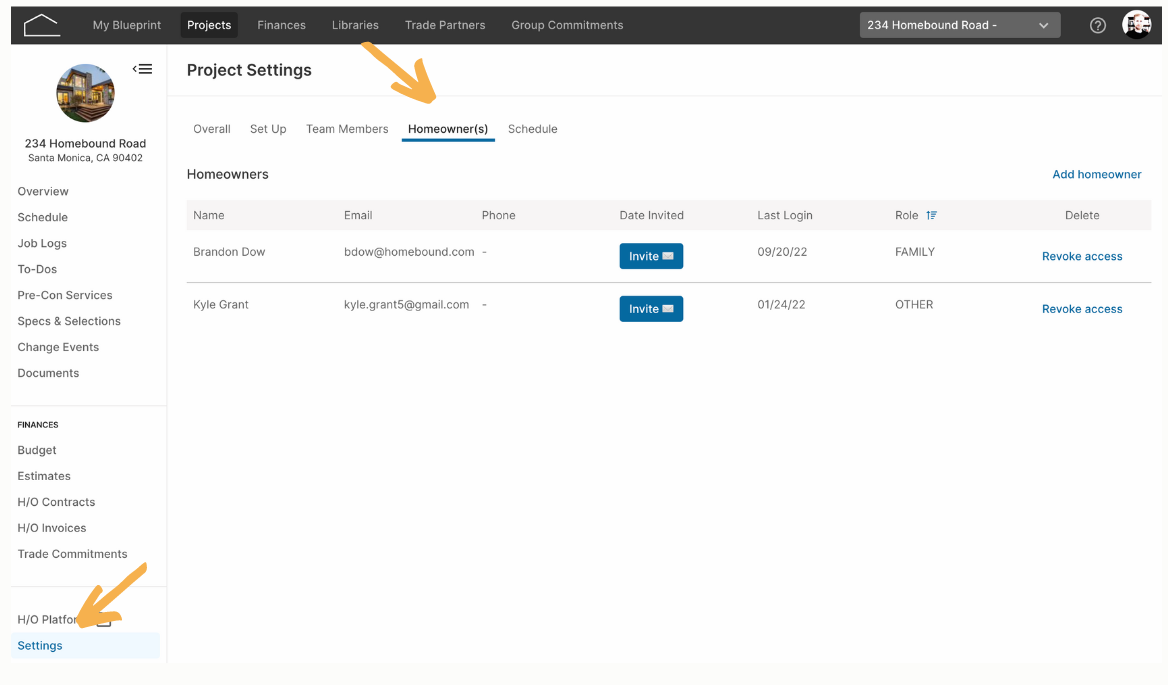The height and width of the screenshot is (685, 1168).
Task: Send invite to Brandon Dow
Action: pos(651,256)
